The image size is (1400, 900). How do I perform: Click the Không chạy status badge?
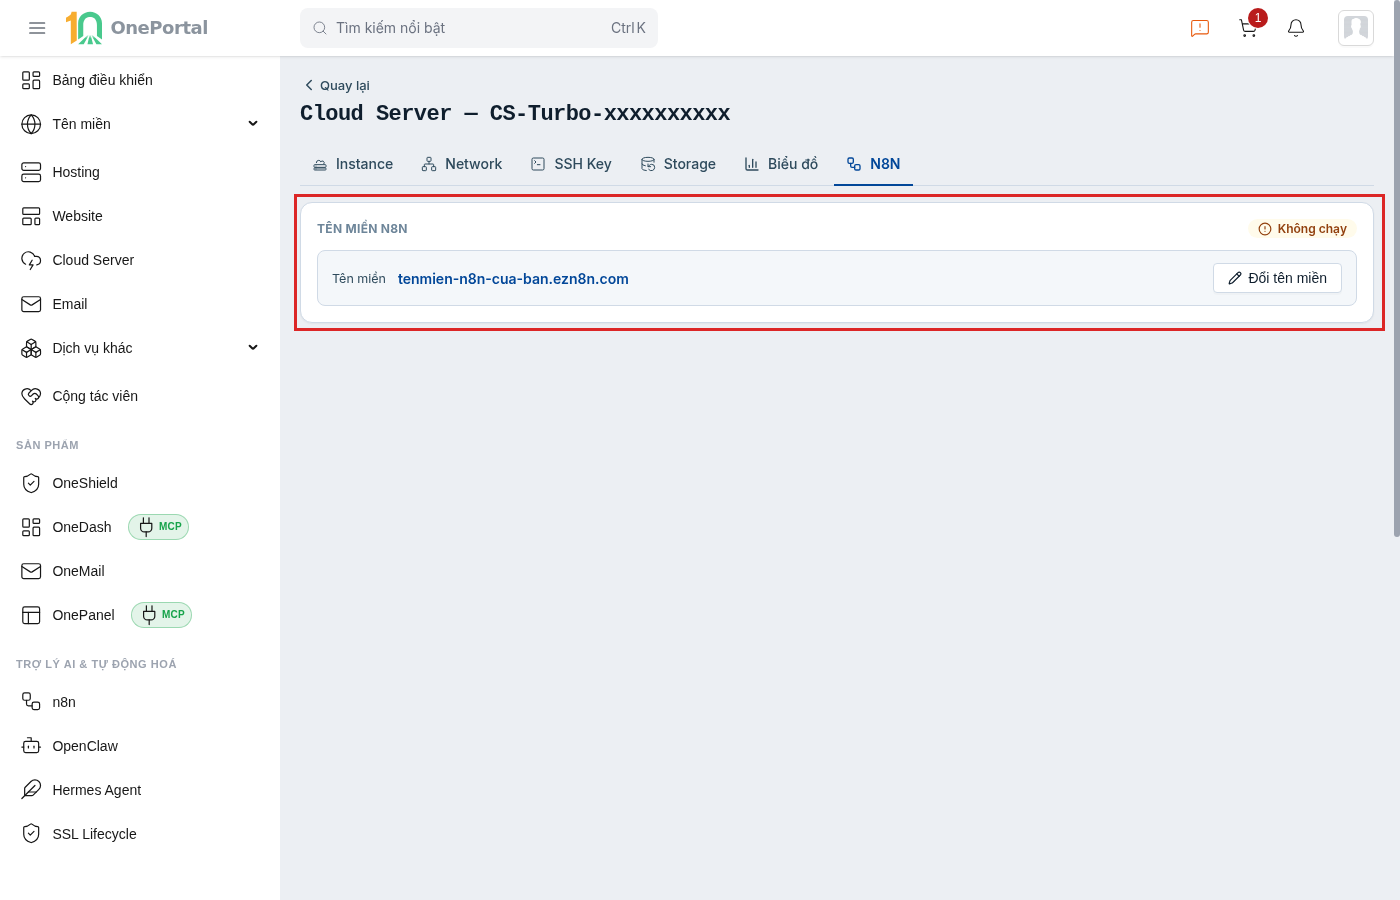(x=1302, y=229)
